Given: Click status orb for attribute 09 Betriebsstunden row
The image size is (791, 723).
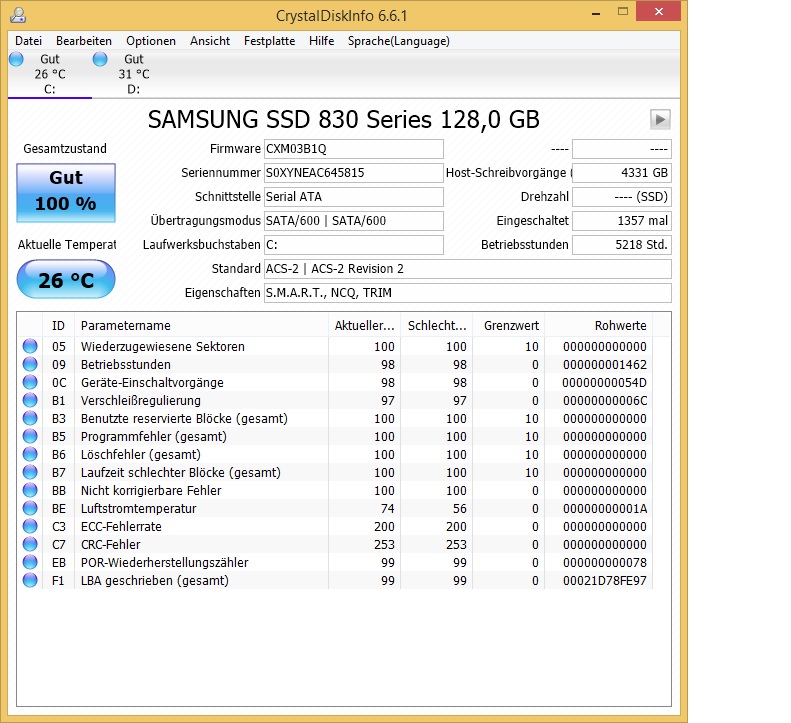Looking at the screenshot, I should coord(30,364).
